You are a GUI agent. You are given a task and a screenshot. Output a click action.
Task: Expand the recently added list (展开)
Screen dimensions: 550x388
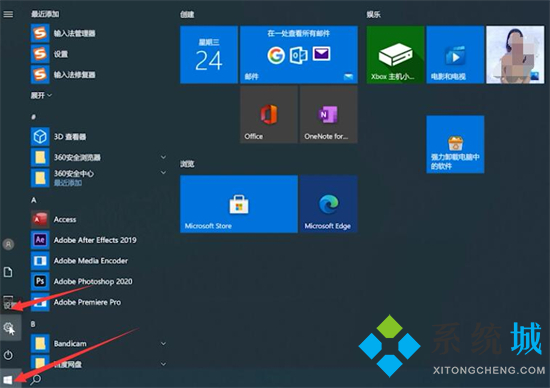(x=41, y=95)
